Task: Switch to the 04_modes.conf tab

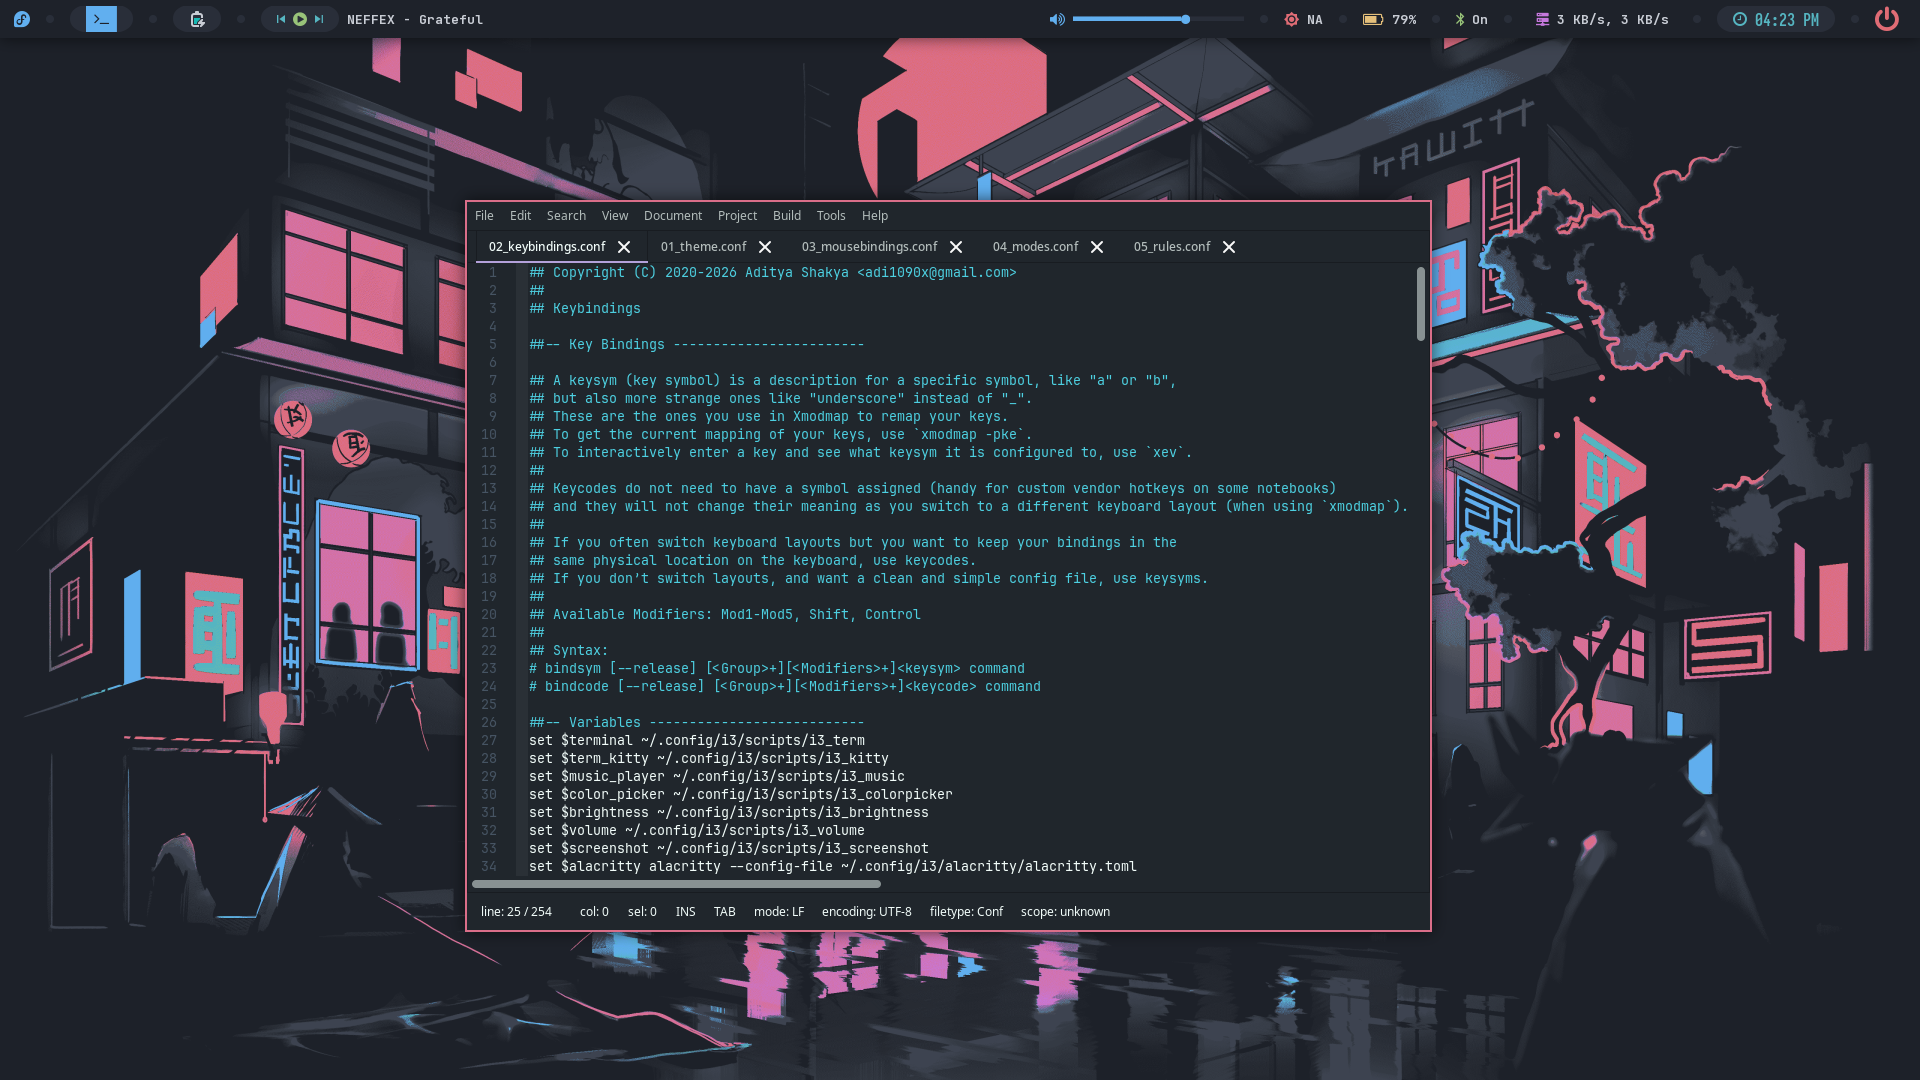Action: (x=1035, y=246)
